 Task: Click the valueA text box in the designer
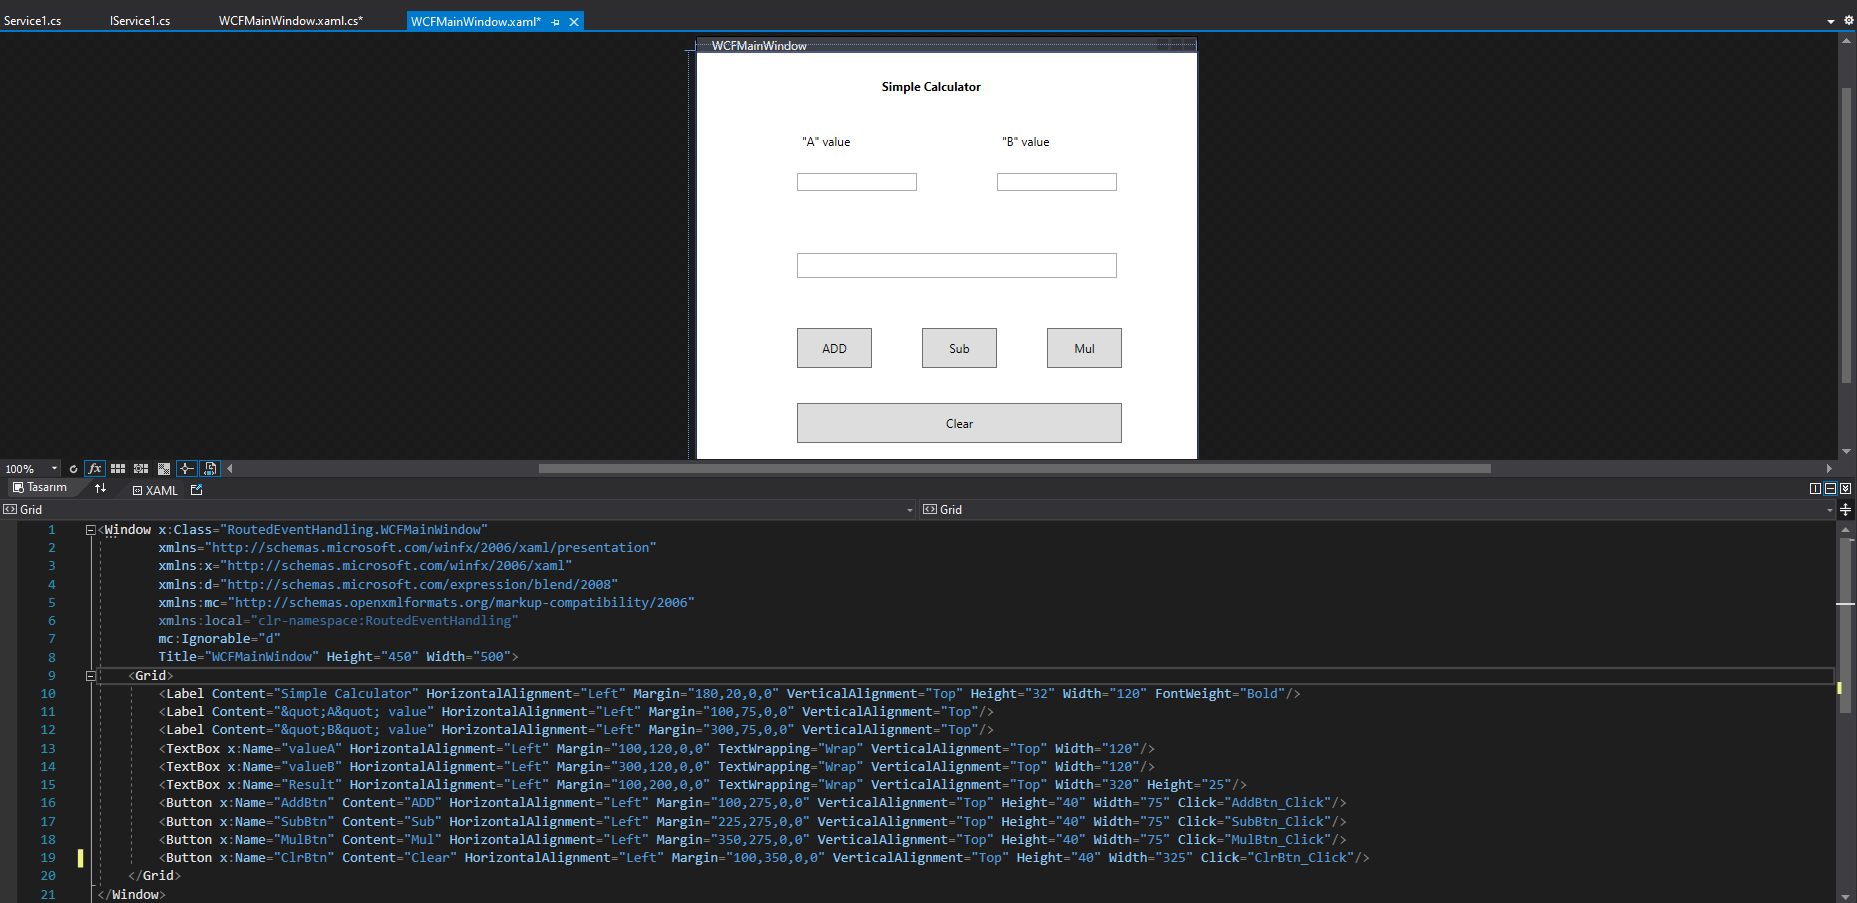(x=856, y=181)
